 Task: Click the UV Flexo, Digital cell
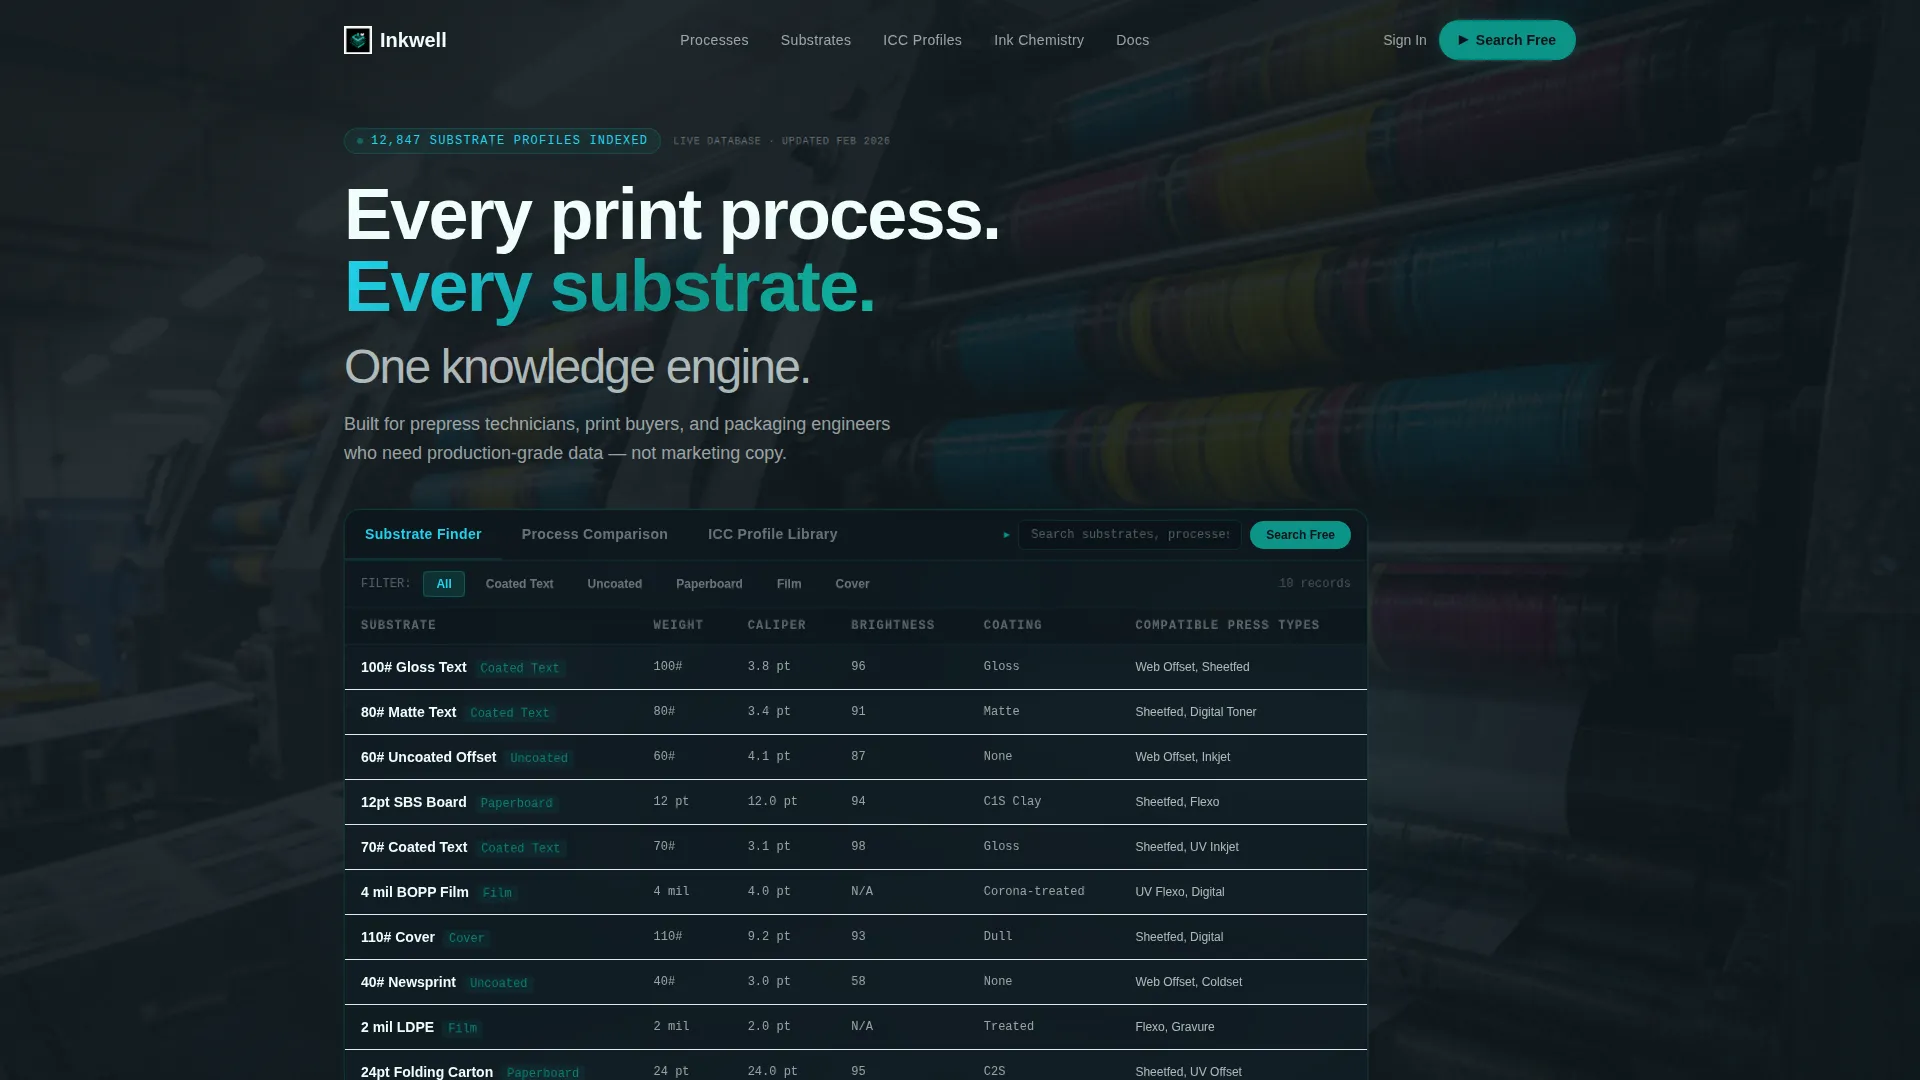1179,892
